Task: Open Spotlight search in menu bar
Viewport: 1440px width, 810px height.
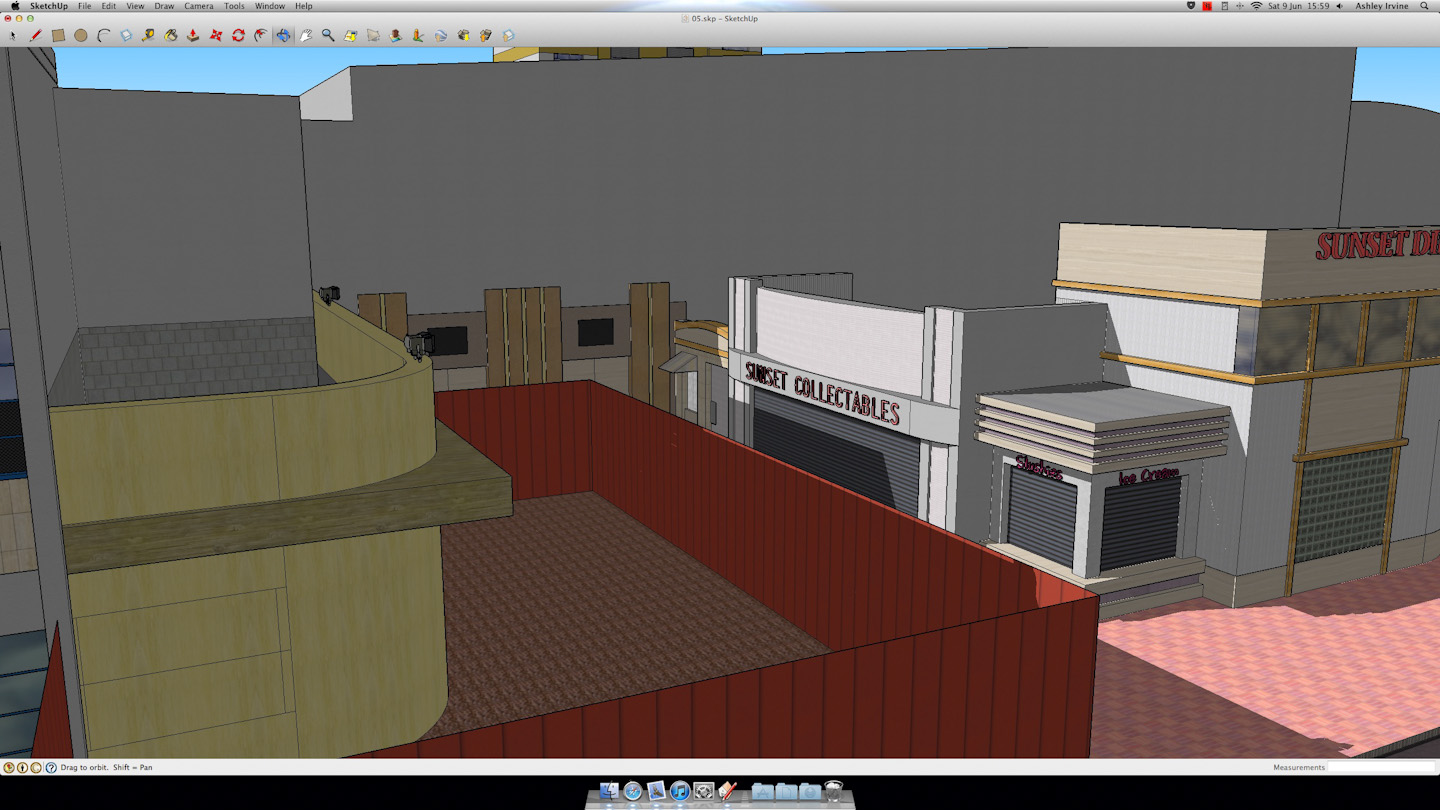Action: coord(1425,6)
